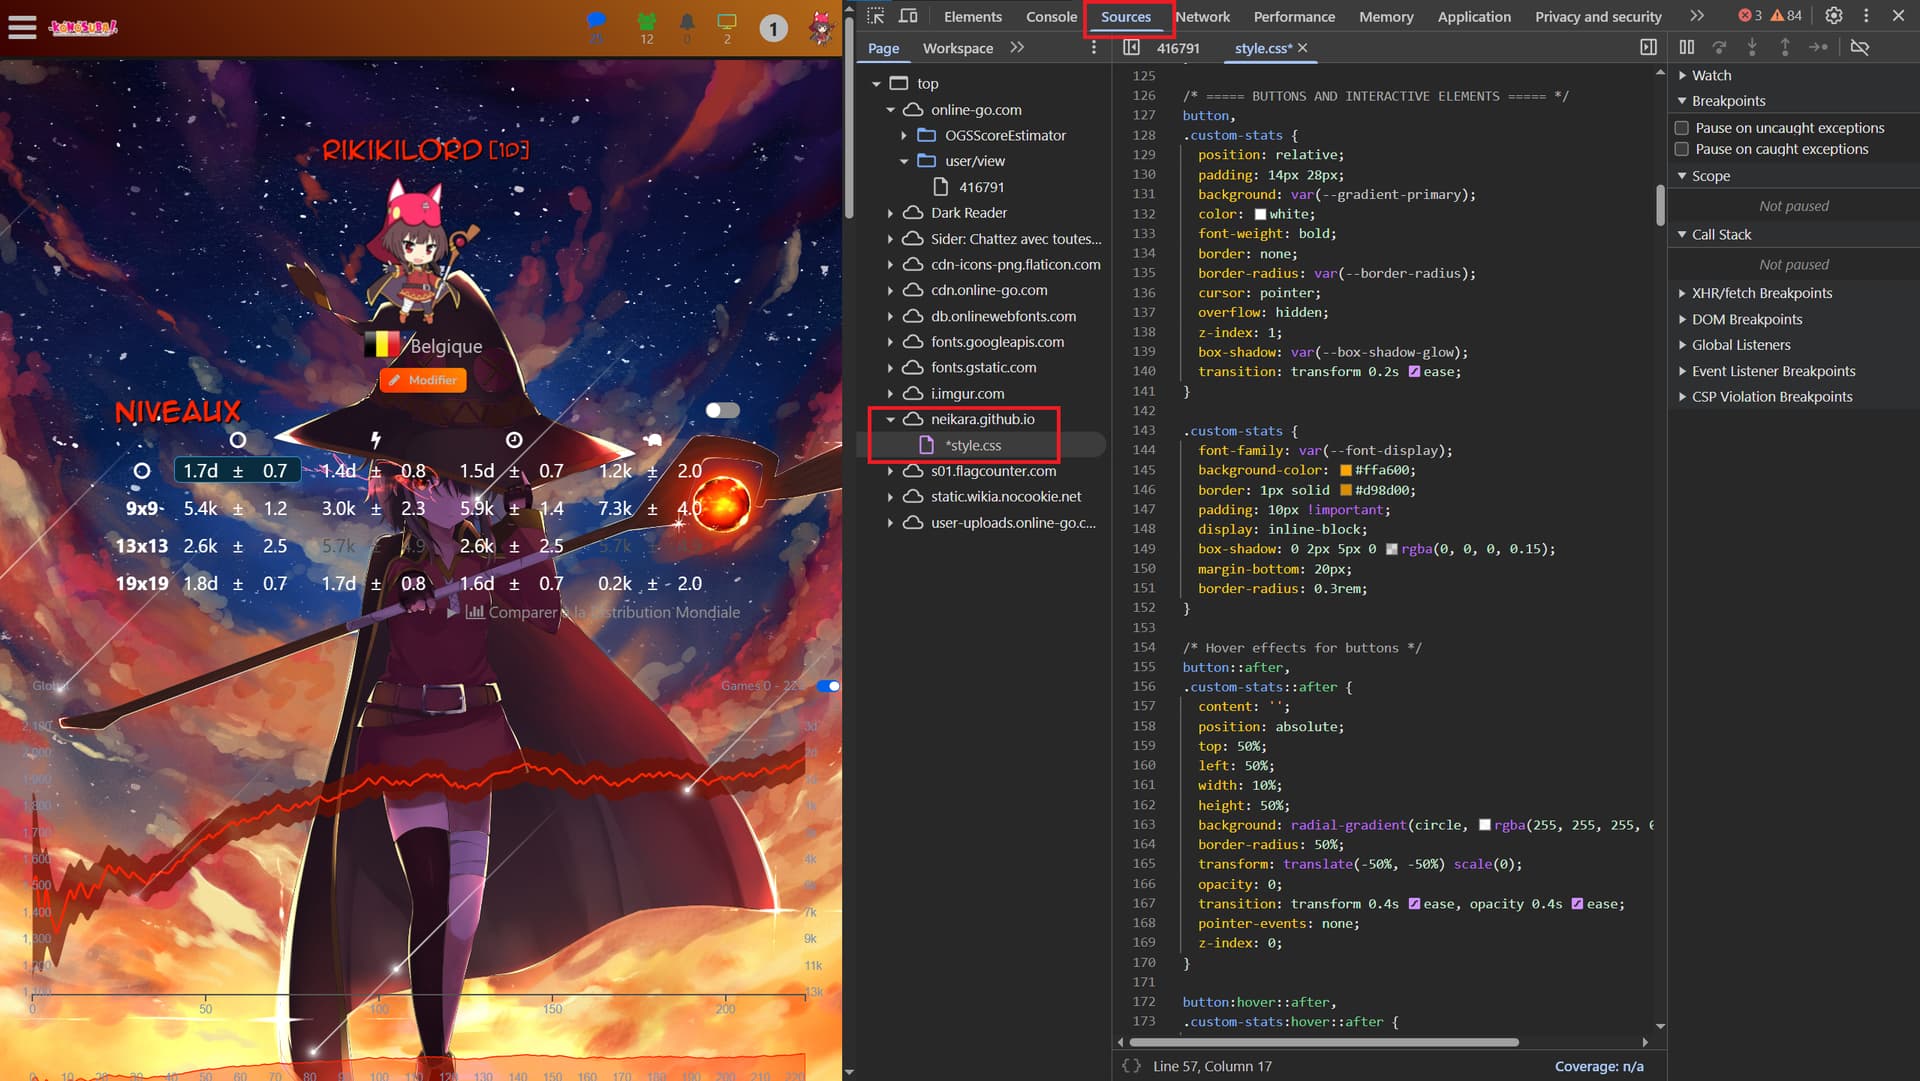Image resolution: width=1920 pixels, height=1081 pixels.
Task: Click pretty-print braces icon in status bar
Action: (1131, 1066)
